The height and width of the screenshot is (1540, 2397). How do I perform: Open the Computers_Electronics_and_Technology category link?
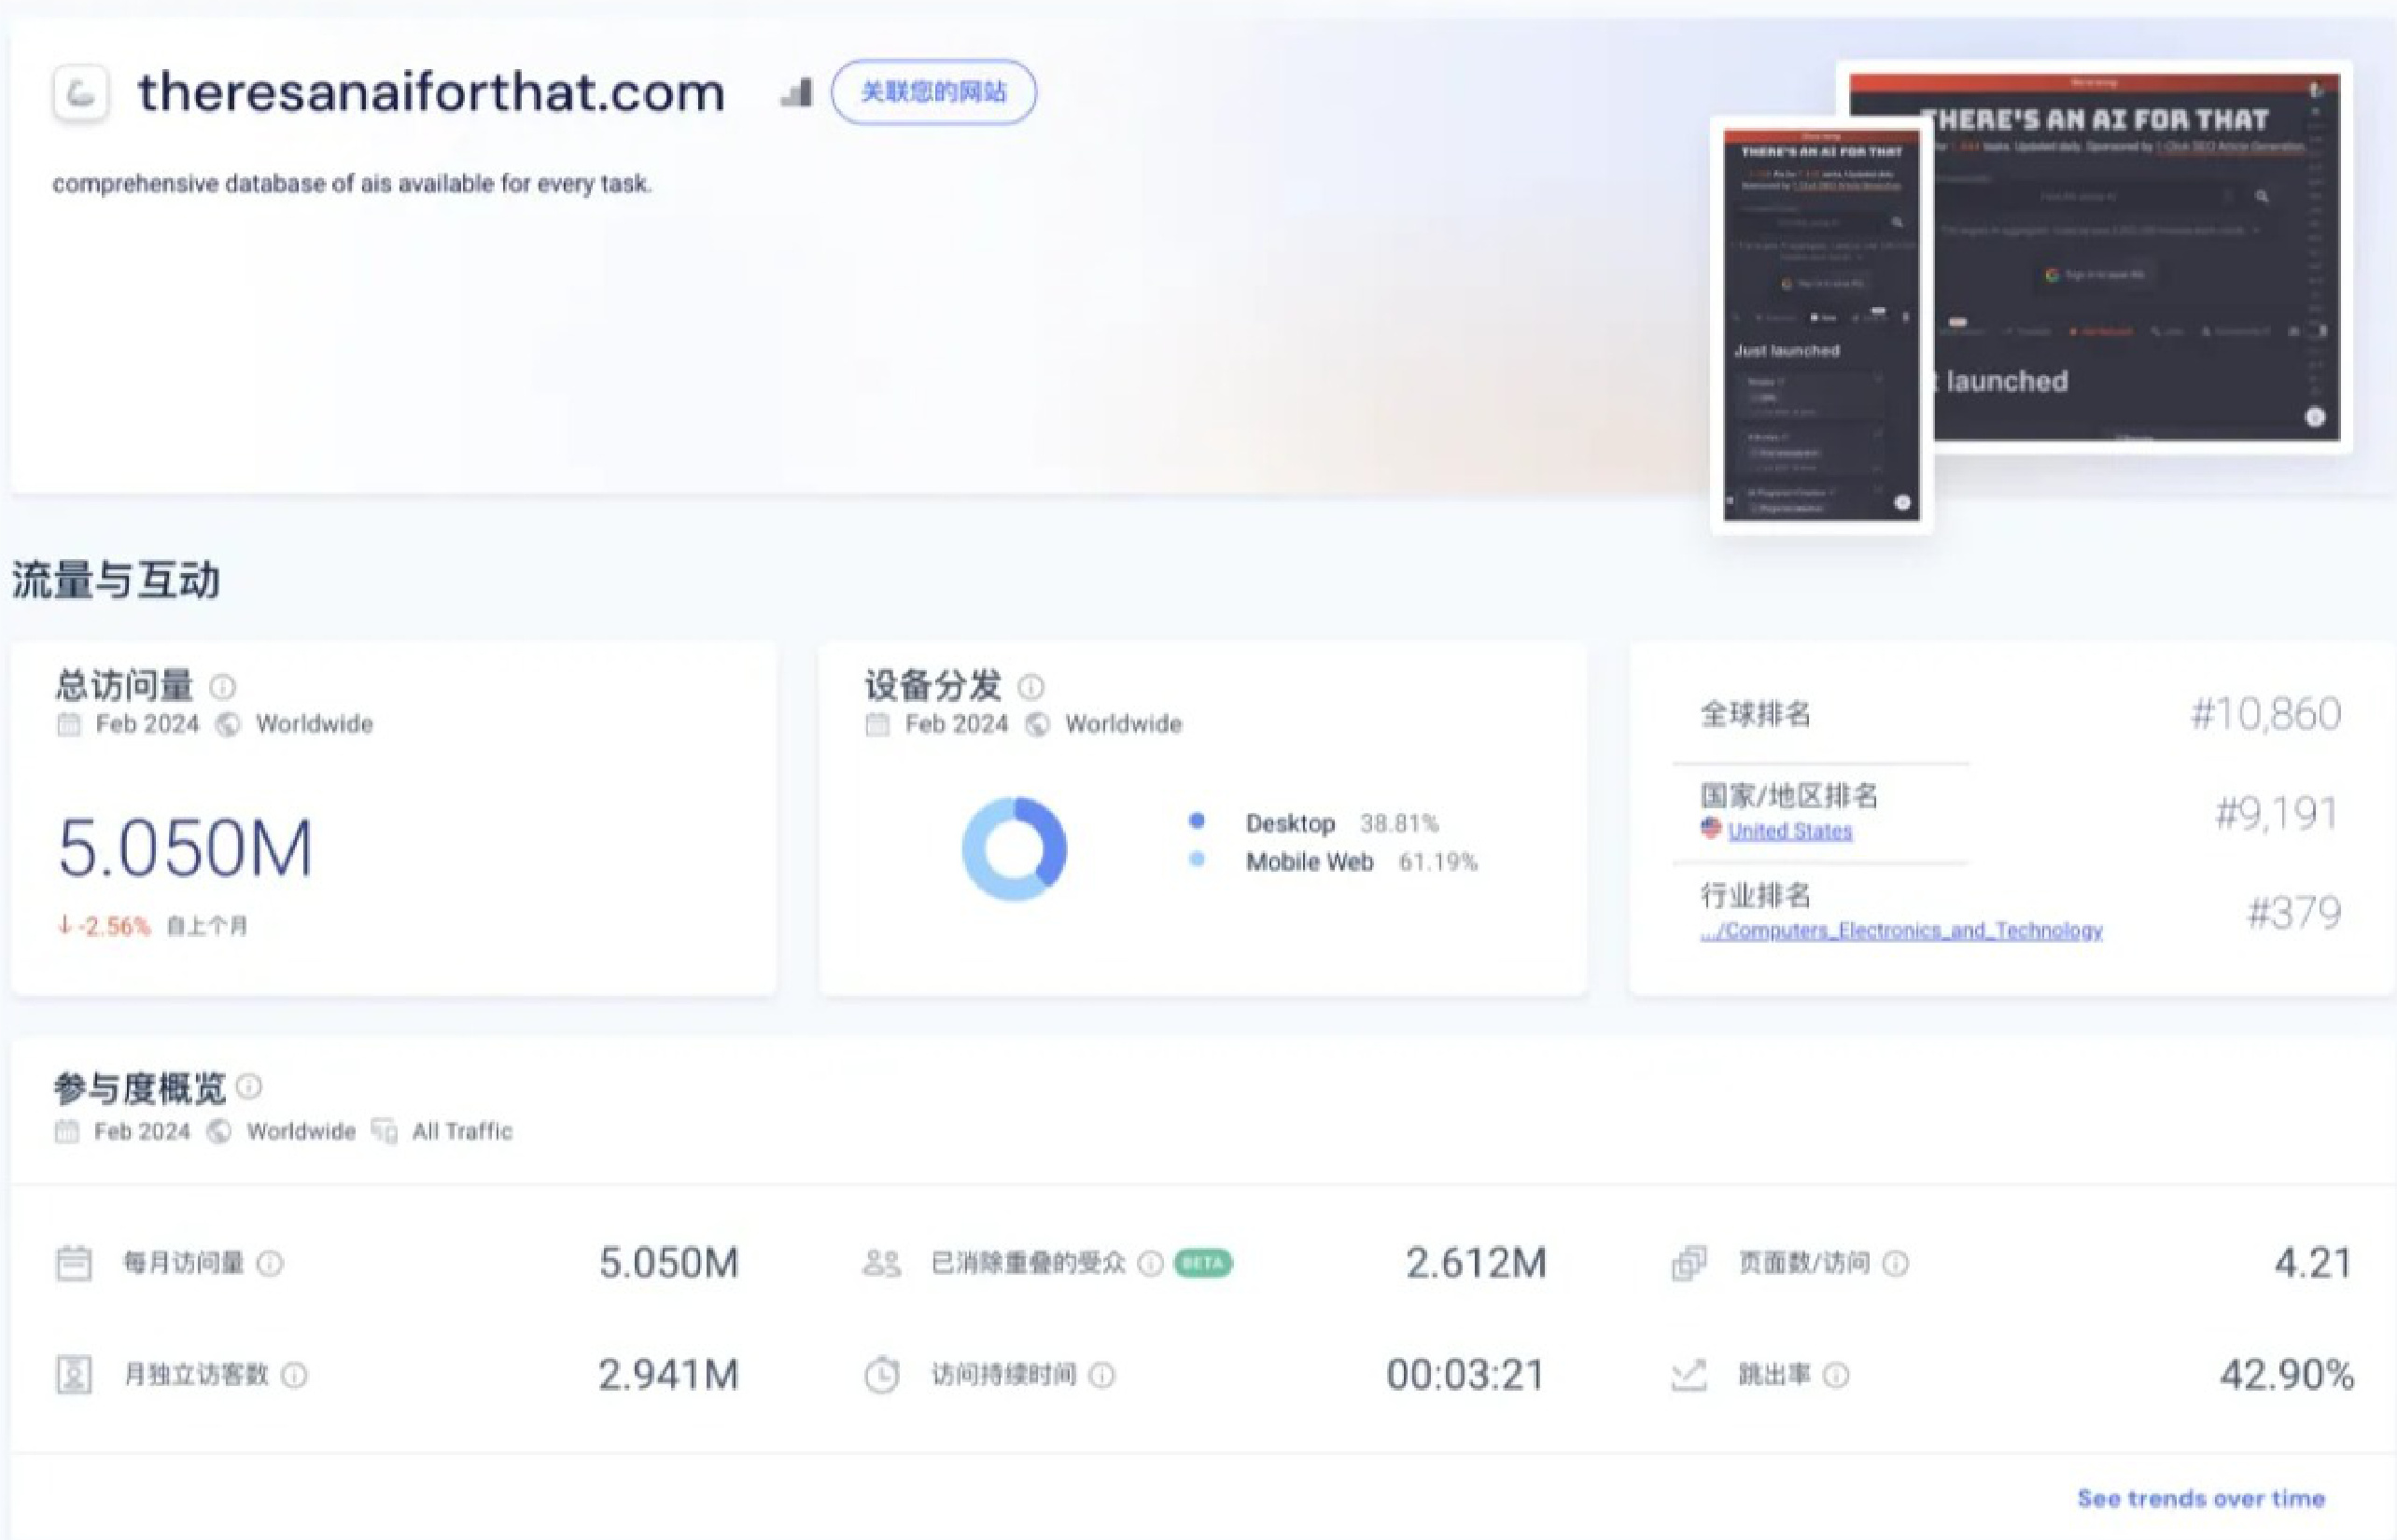click(1901, 931)
